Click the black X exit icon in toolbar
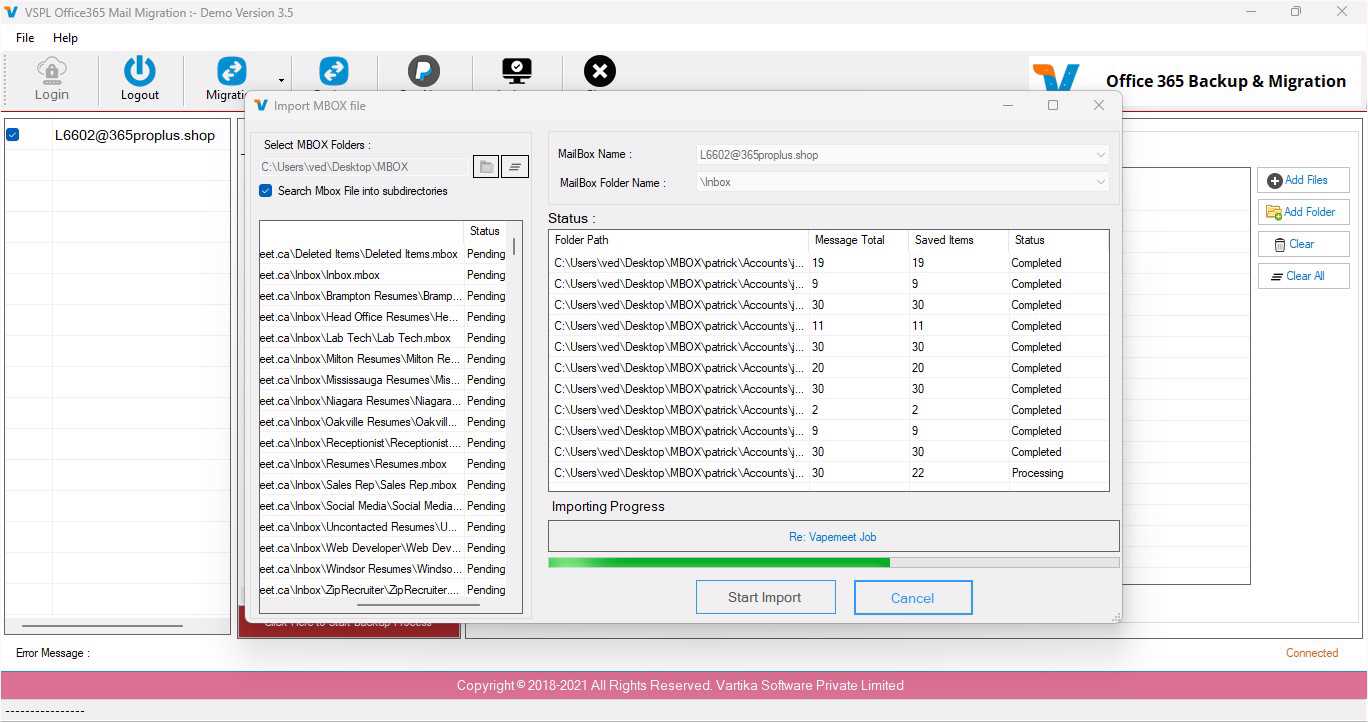 pos(600,71)
